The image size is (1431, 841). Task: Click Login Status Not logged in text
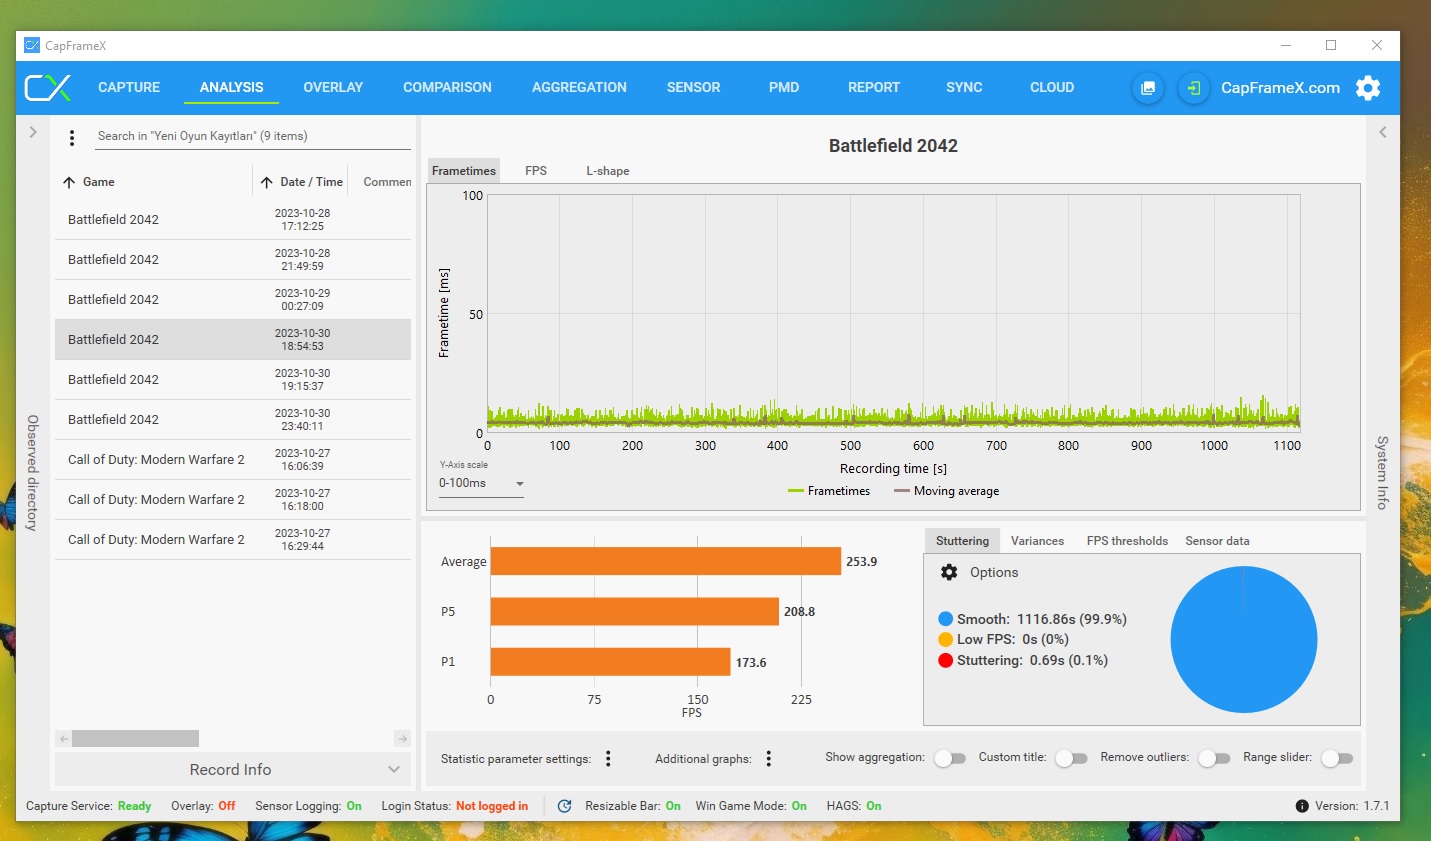pyautogui.click(x=492, y=806)
